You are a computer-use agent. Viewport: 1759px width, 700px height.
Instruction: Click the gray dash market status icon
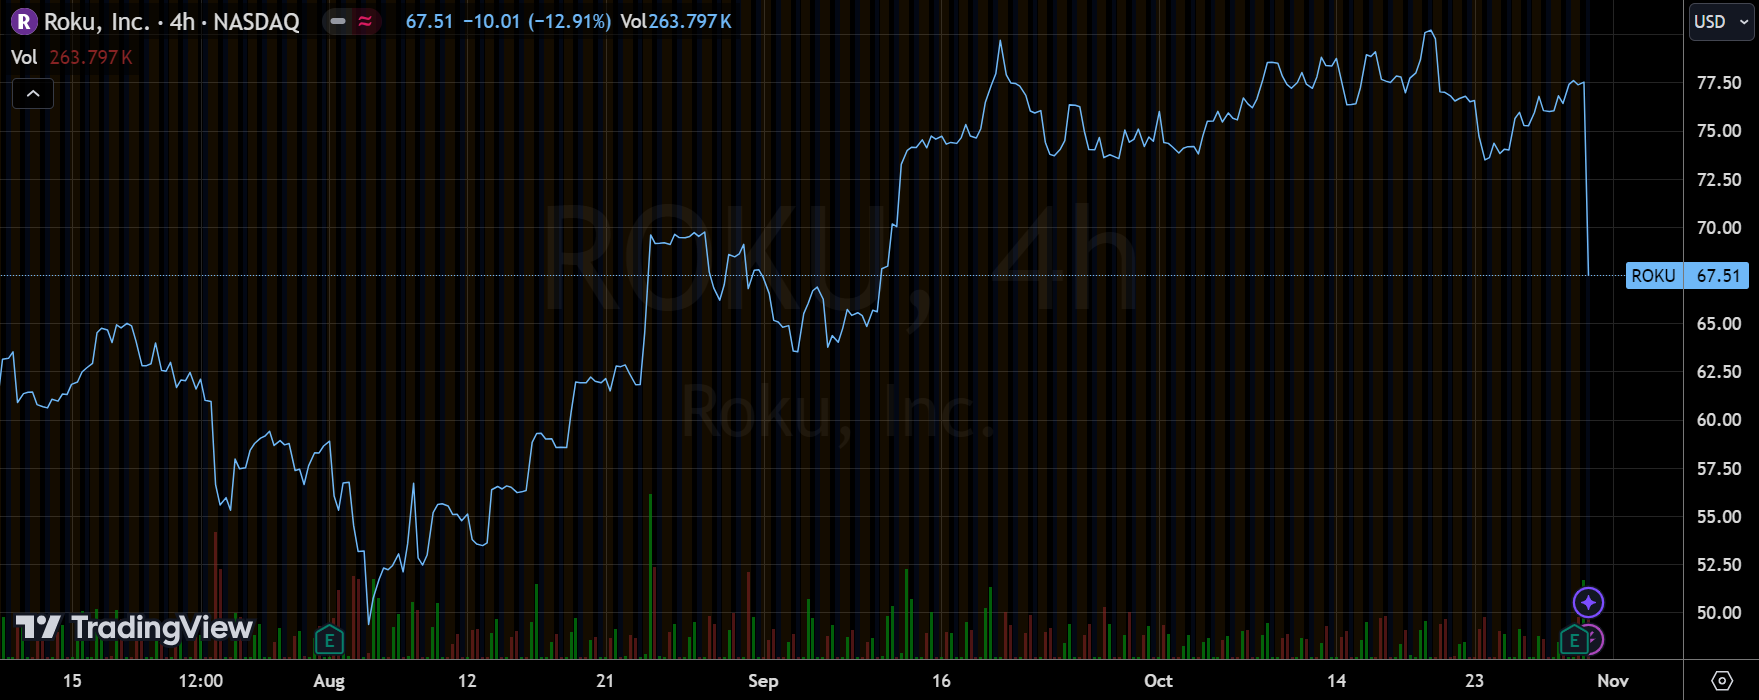(x=338, y=21)
